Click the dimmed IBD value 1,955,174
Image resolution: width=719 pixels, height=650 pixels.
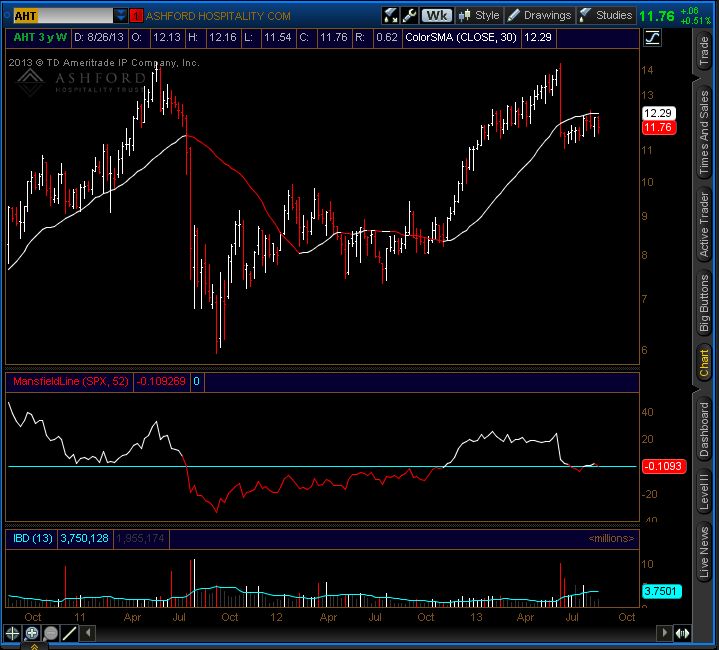point(140,538)
